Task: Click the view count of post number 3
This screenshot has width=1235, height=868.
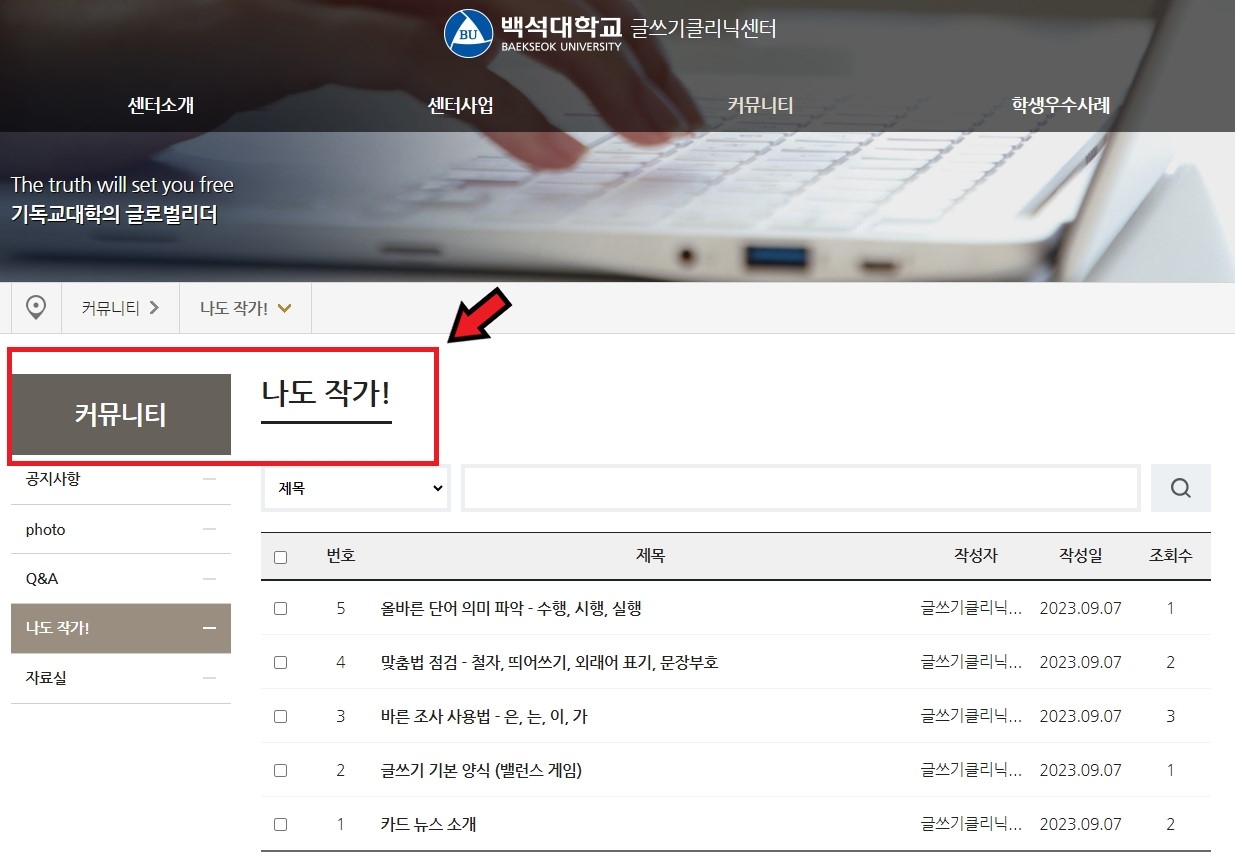Action: point(1171,716)
